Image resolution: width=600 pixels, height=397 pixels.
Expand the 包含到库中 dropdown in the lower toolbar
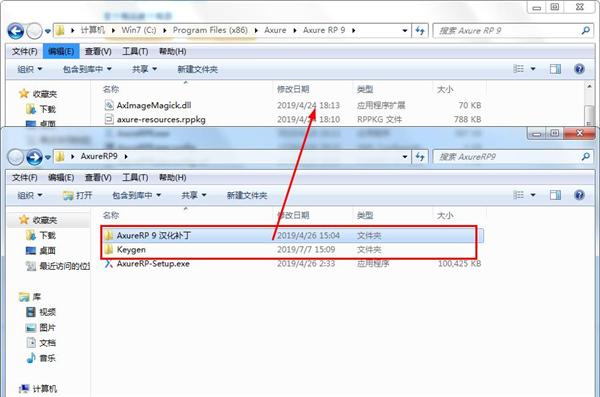click(x=136, y=195)
